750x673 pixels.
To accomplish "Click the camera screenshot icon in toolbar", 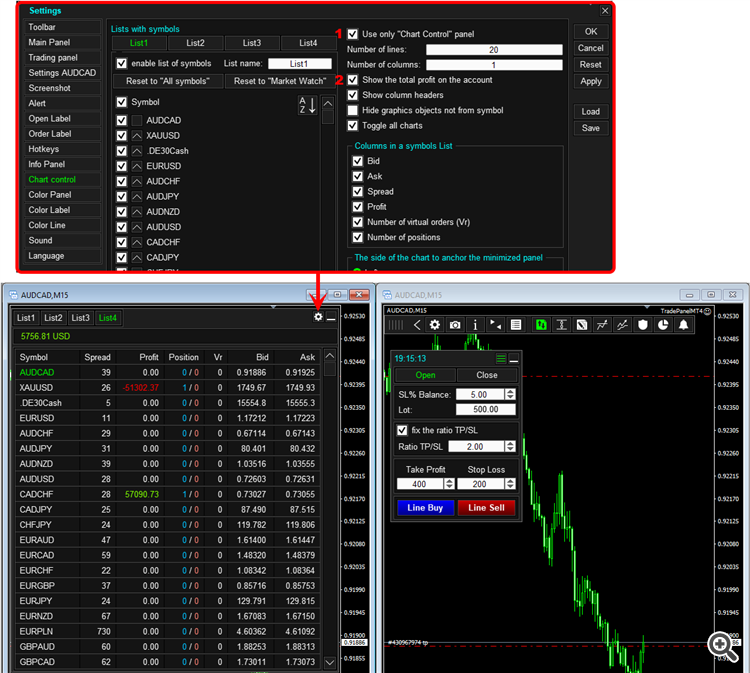I will coord(455,325).
